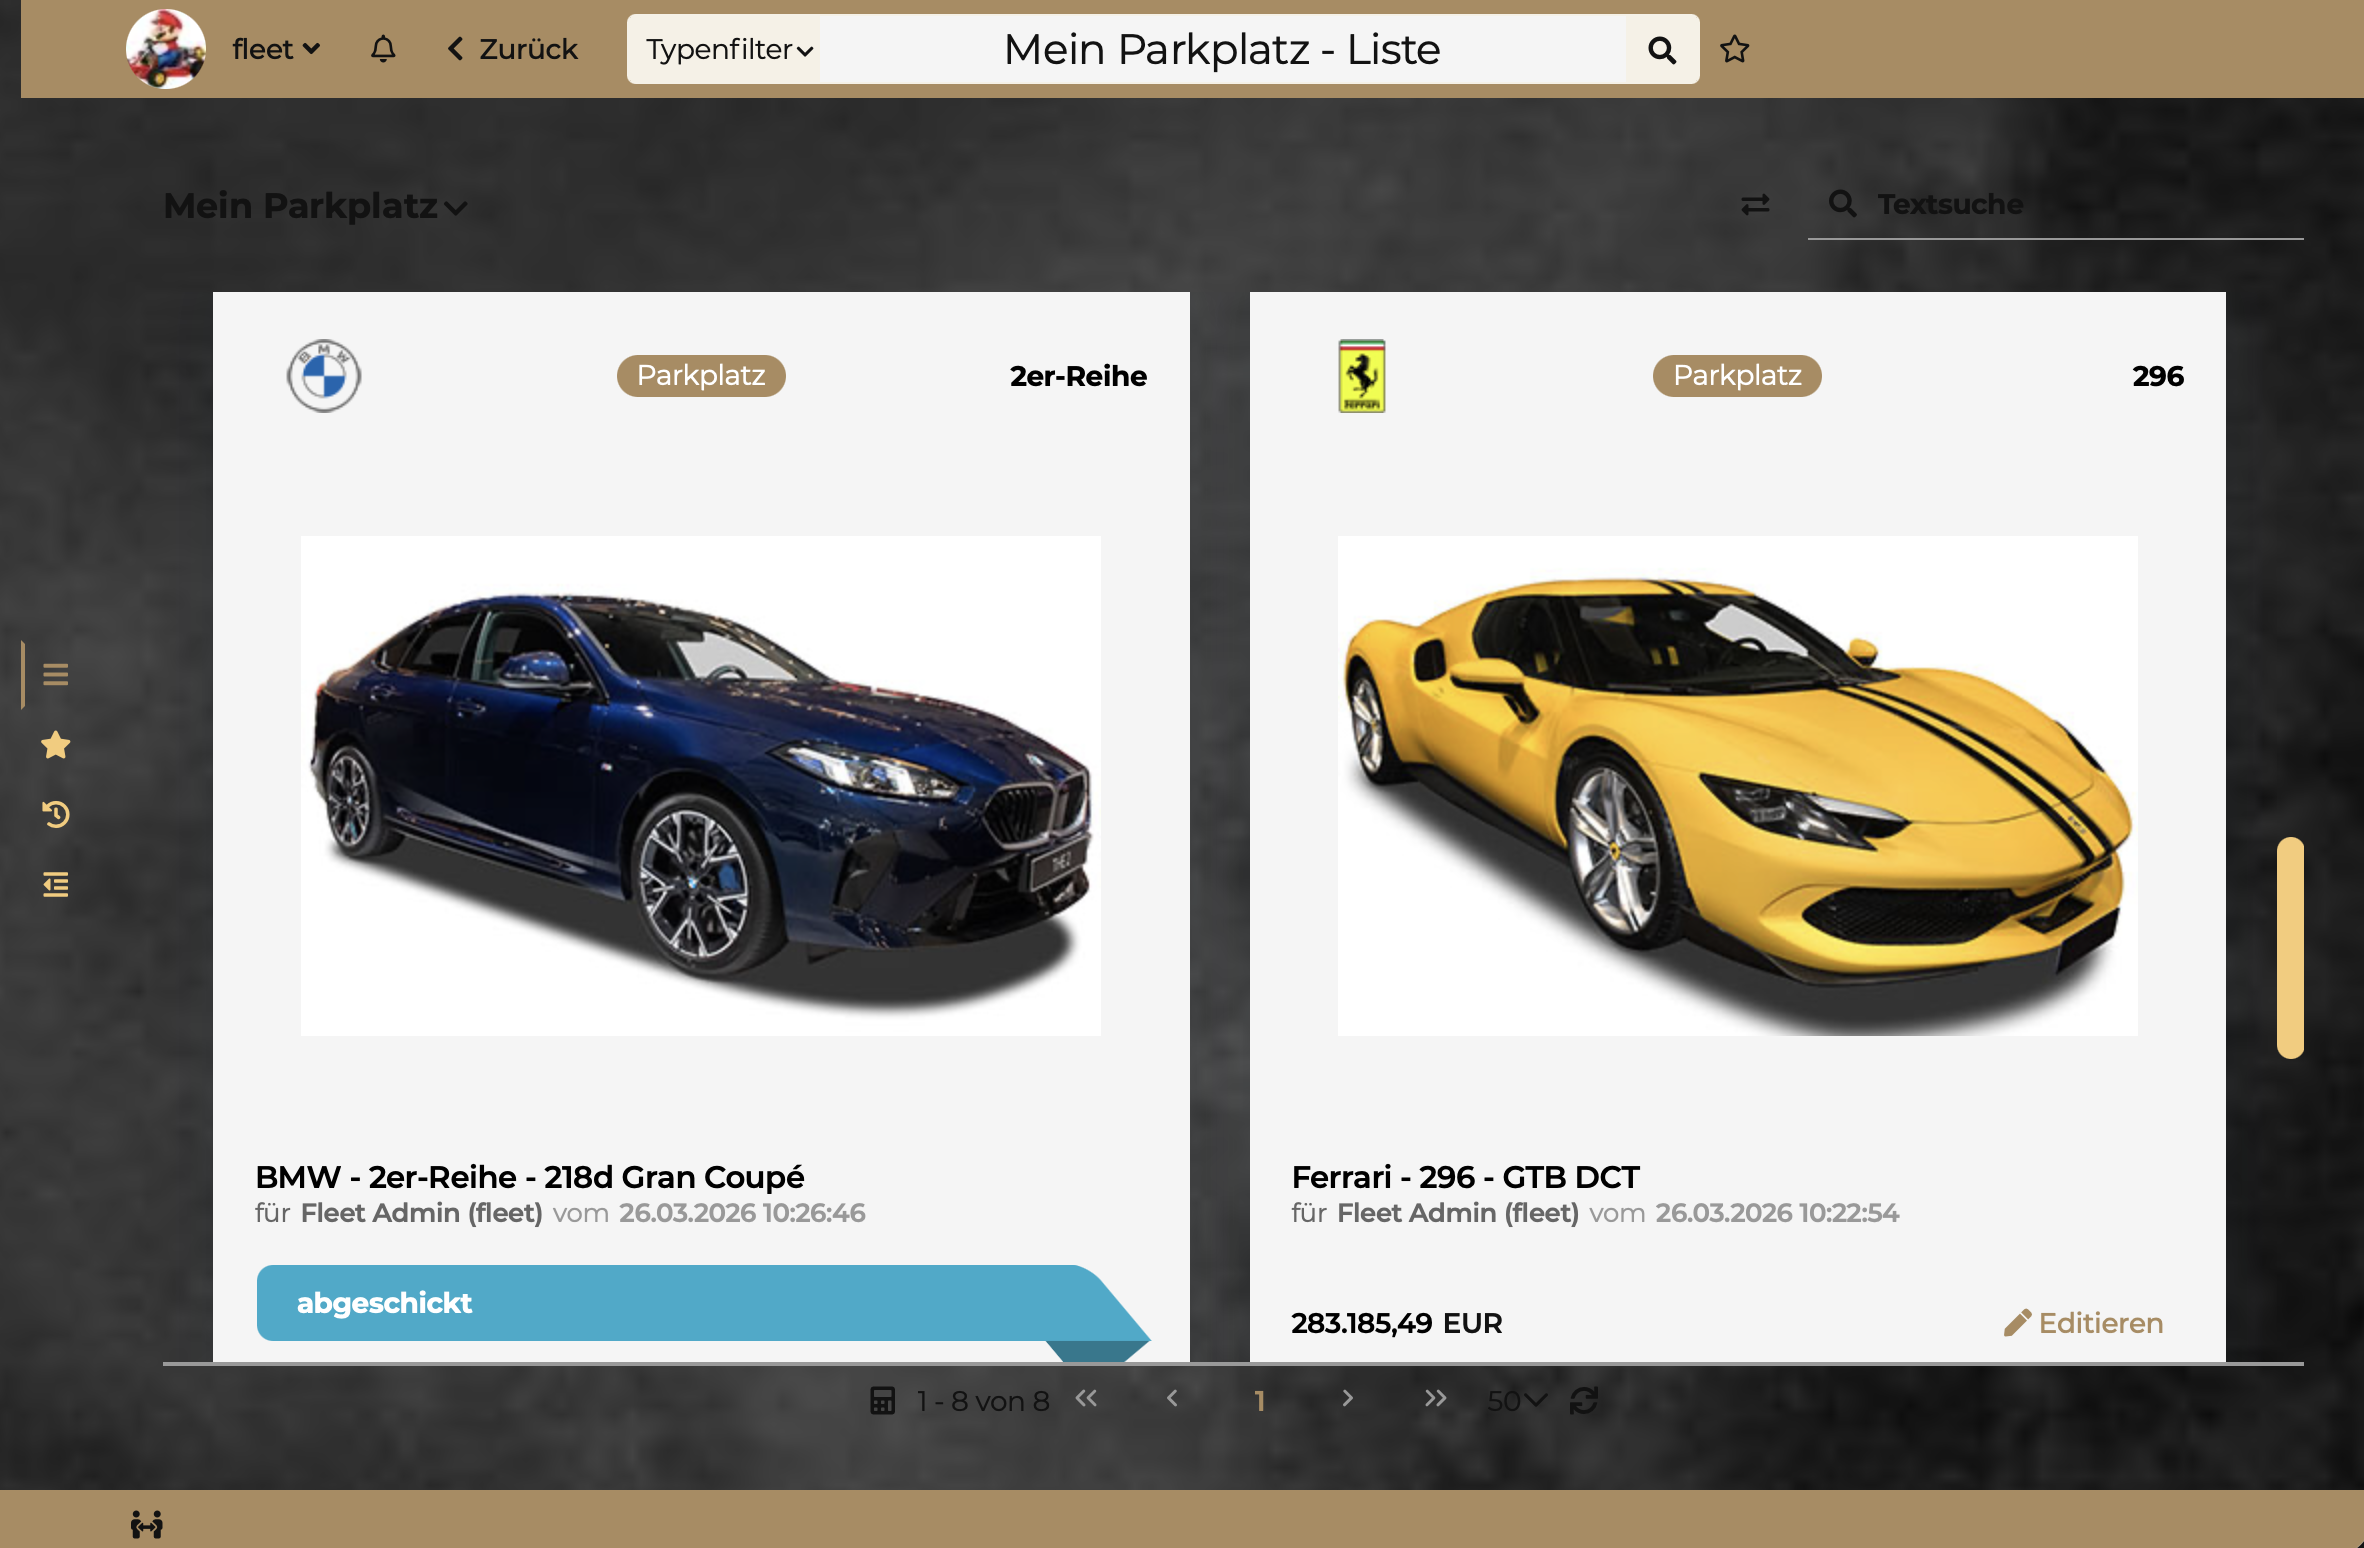
Task: Click pencil icon beside Editieren
Action: coord(2017,1323)
